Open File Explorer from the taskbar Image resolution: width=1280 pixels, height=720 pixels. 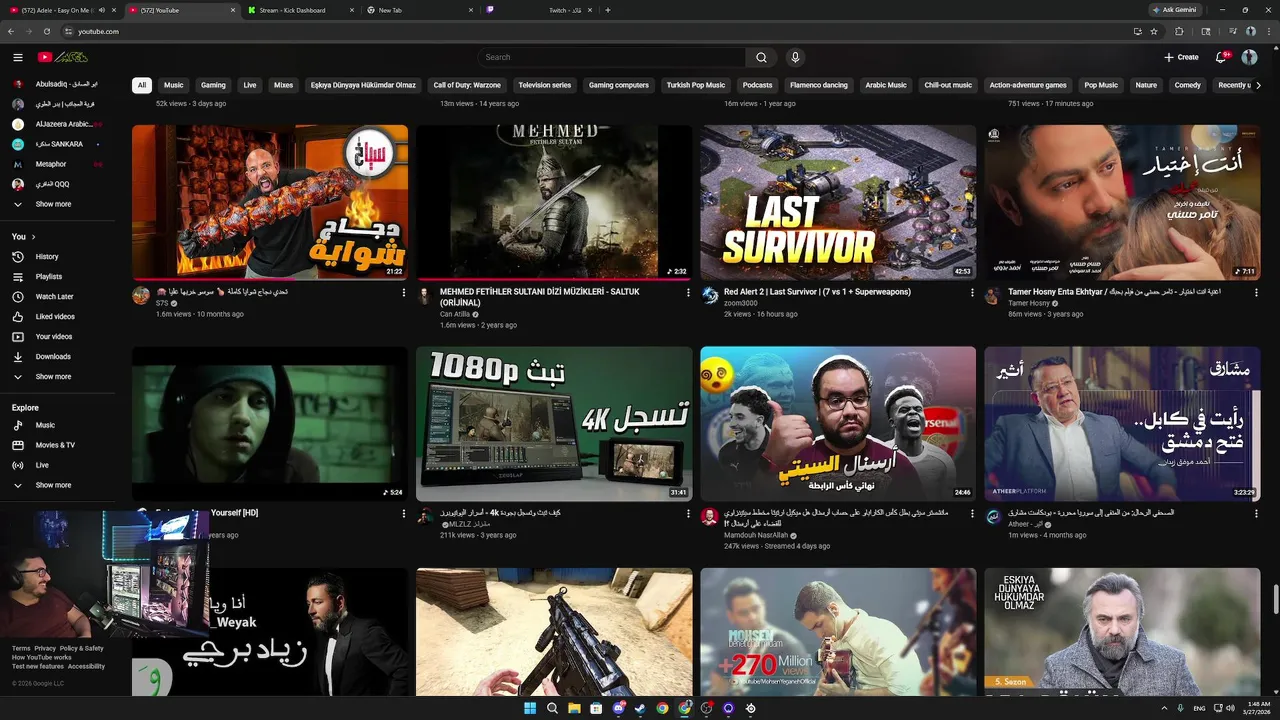click(574, 708)
